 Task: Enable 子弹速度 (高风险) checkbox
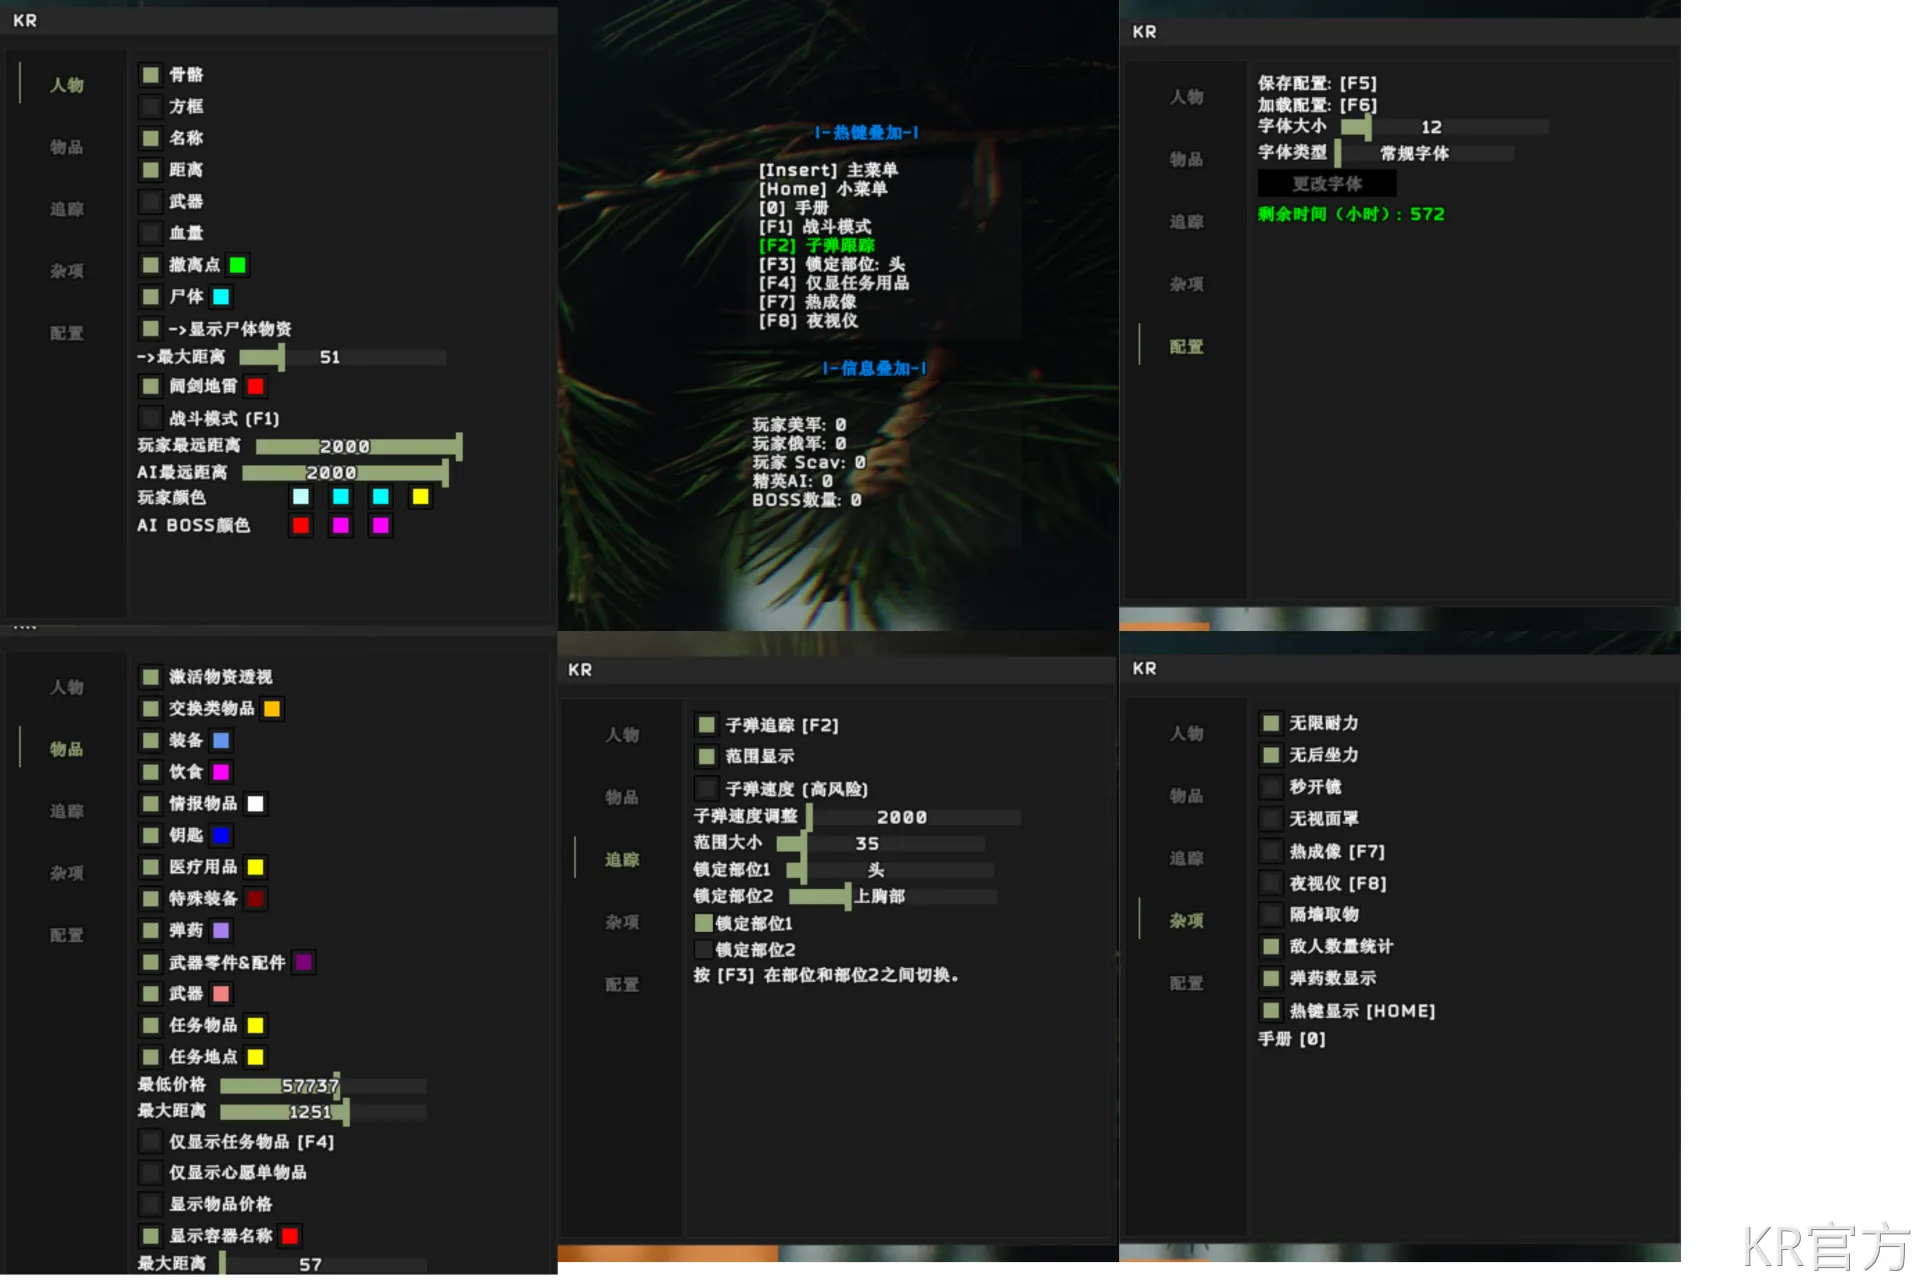click(x=707, y=788)
